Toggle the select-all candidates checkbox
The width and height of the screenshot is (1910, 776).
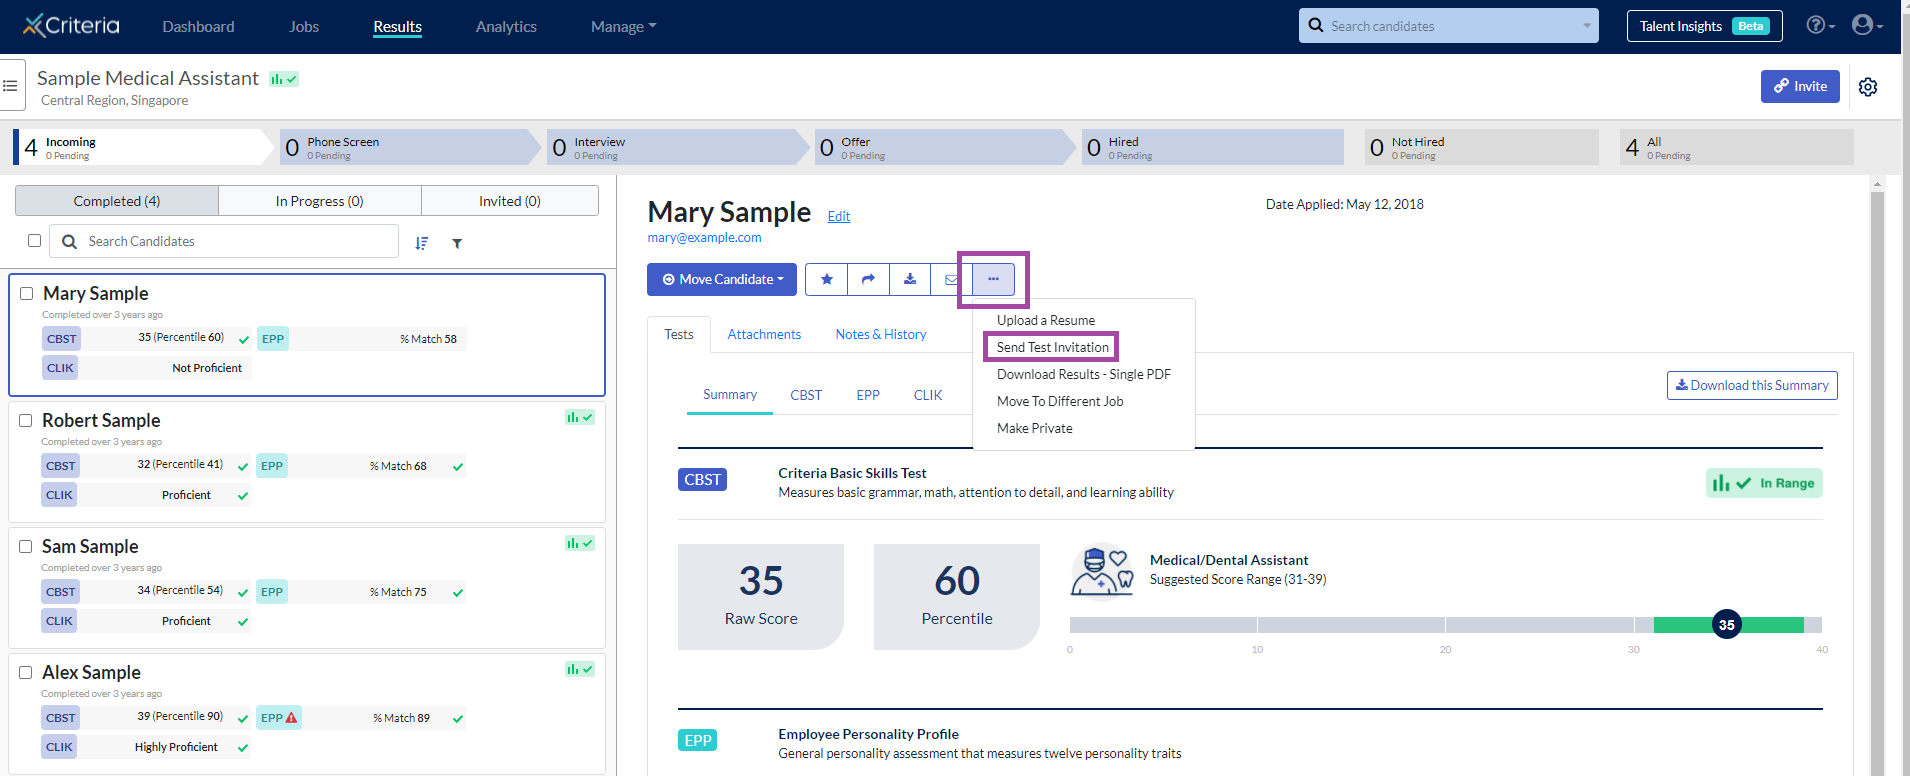pos(35,241)
